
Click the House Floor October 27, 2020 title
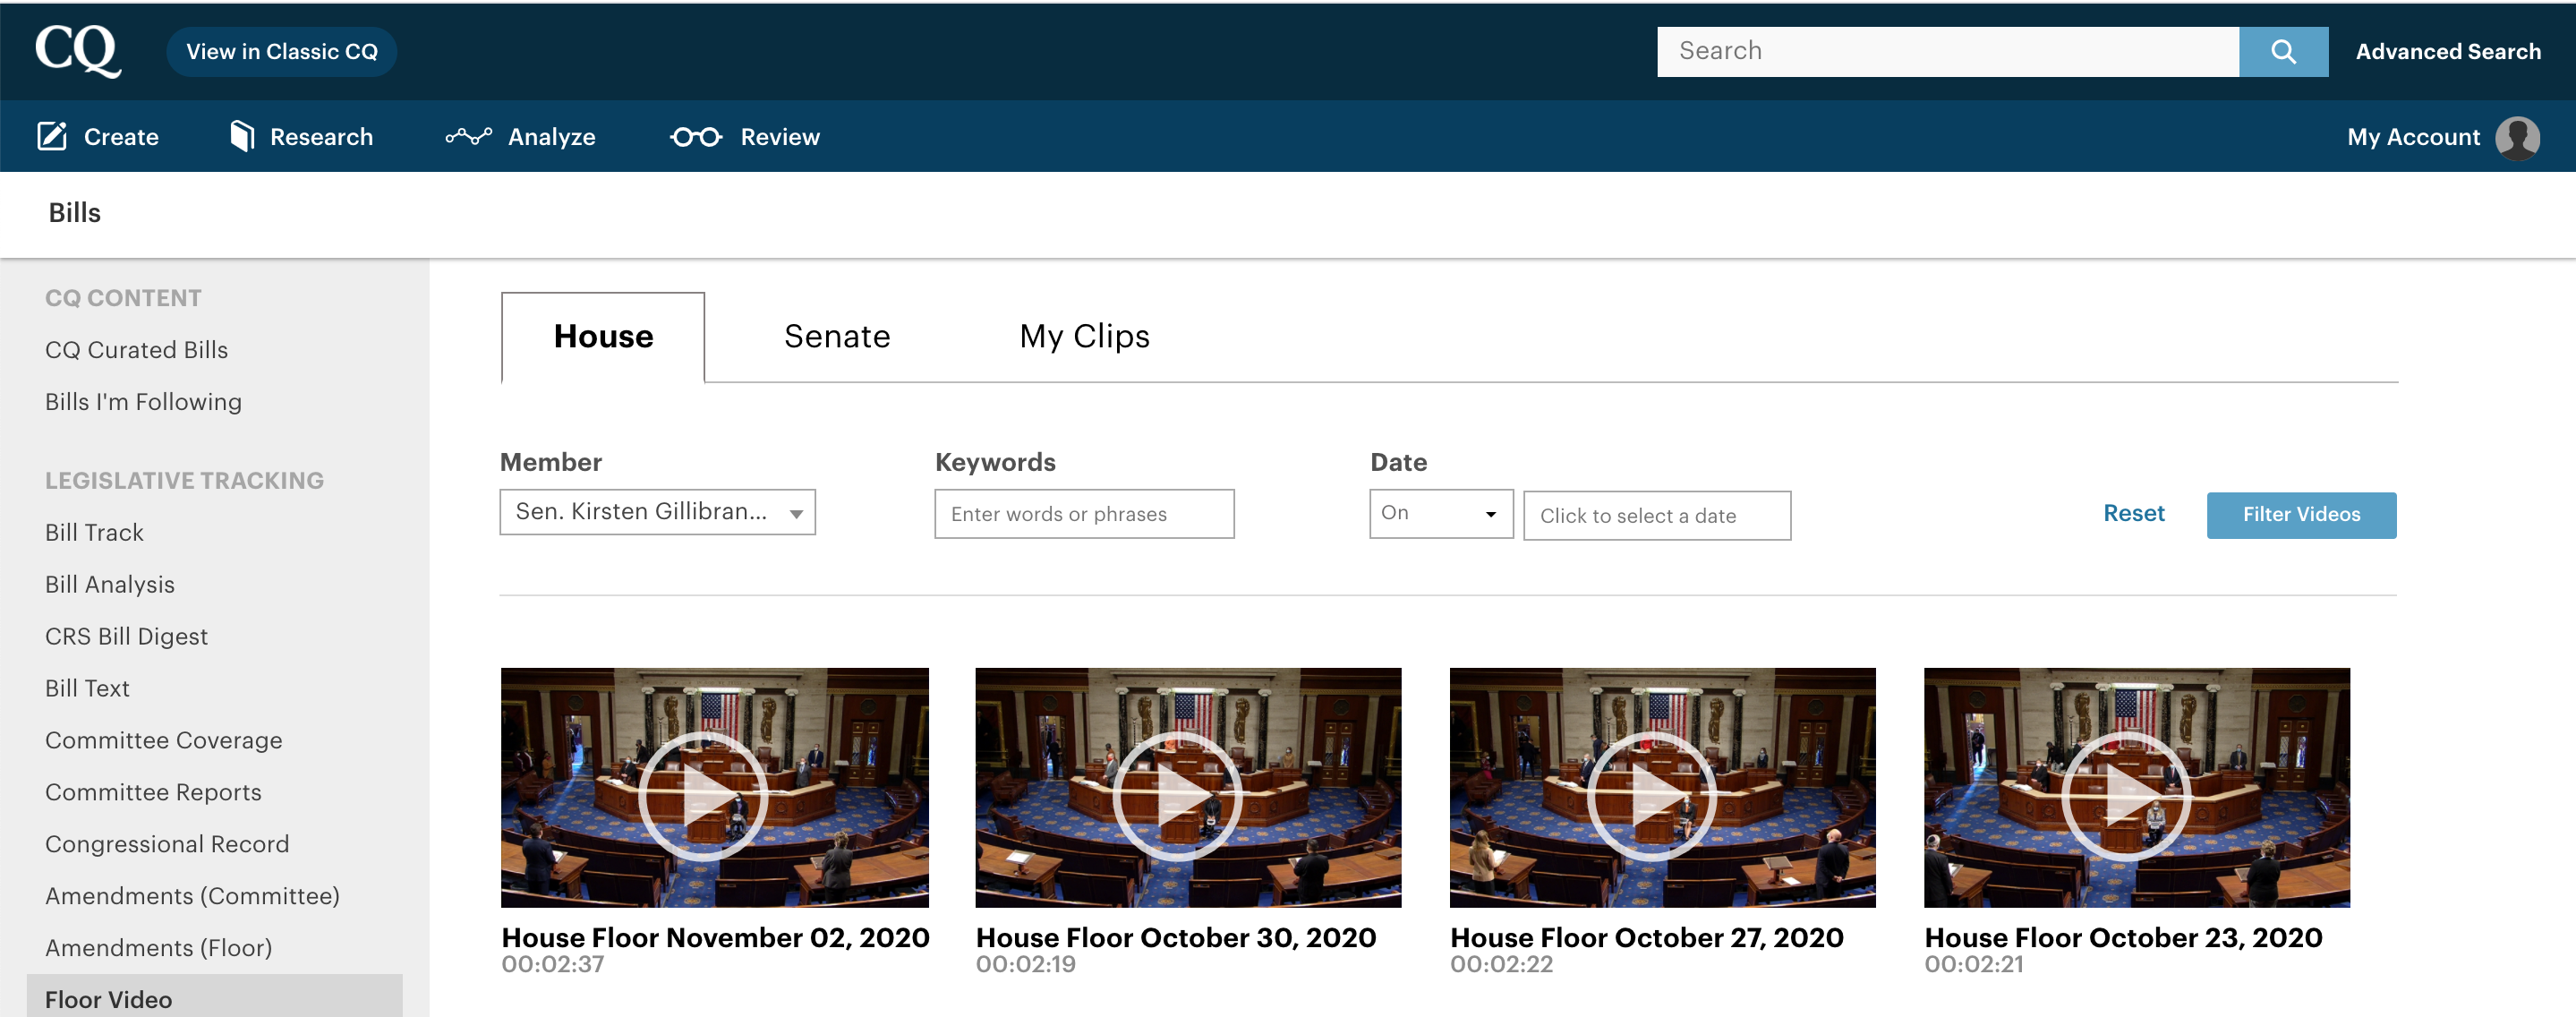[1647, 937]
